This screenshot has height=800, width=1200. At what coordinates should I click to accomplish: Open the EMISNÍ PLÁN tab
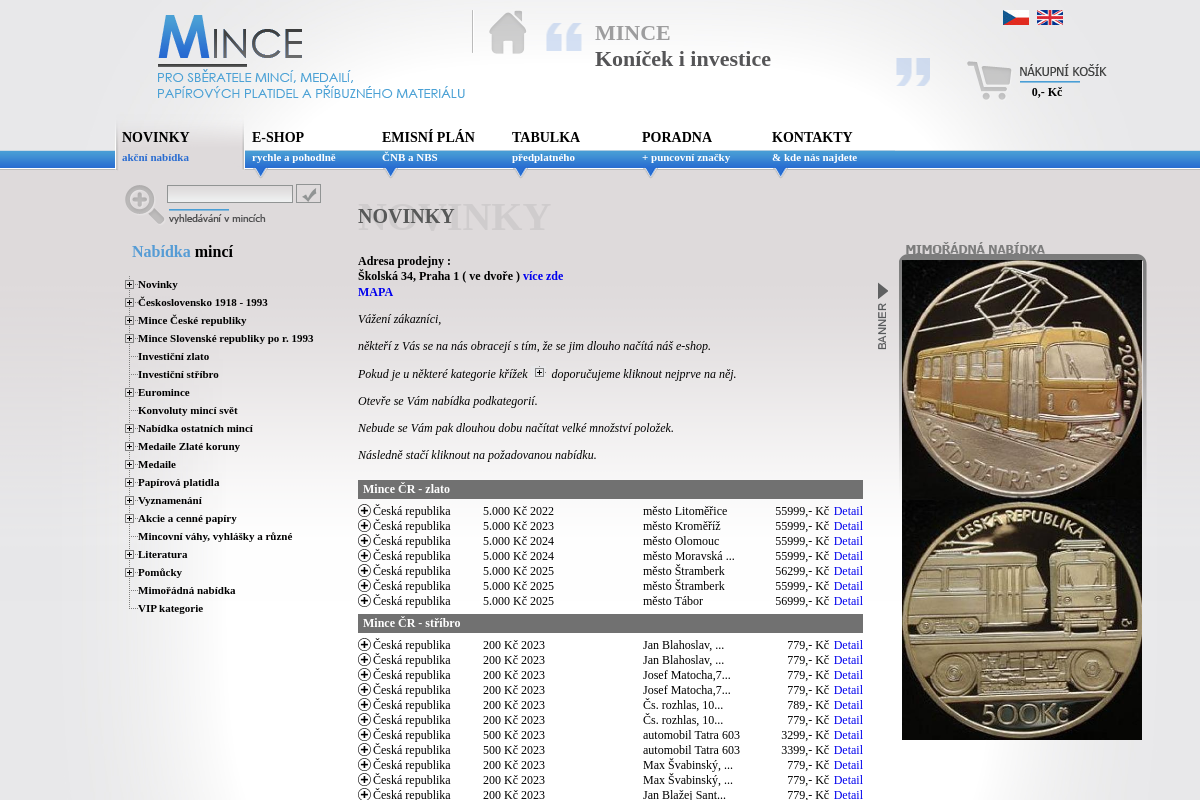[426, 137]
